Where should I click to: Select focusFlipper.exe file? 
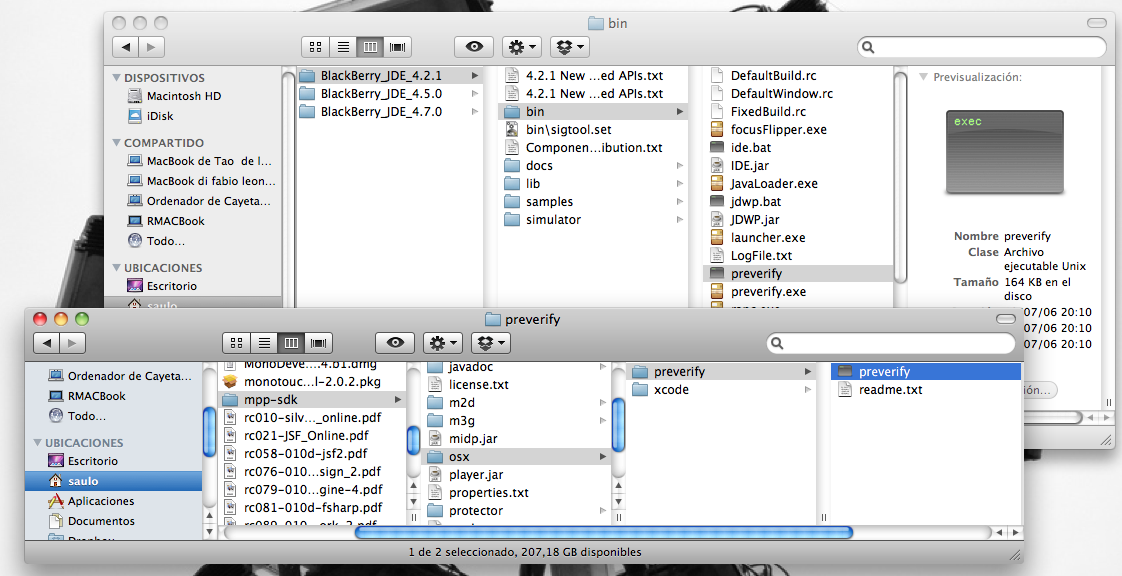pos(799,130)
